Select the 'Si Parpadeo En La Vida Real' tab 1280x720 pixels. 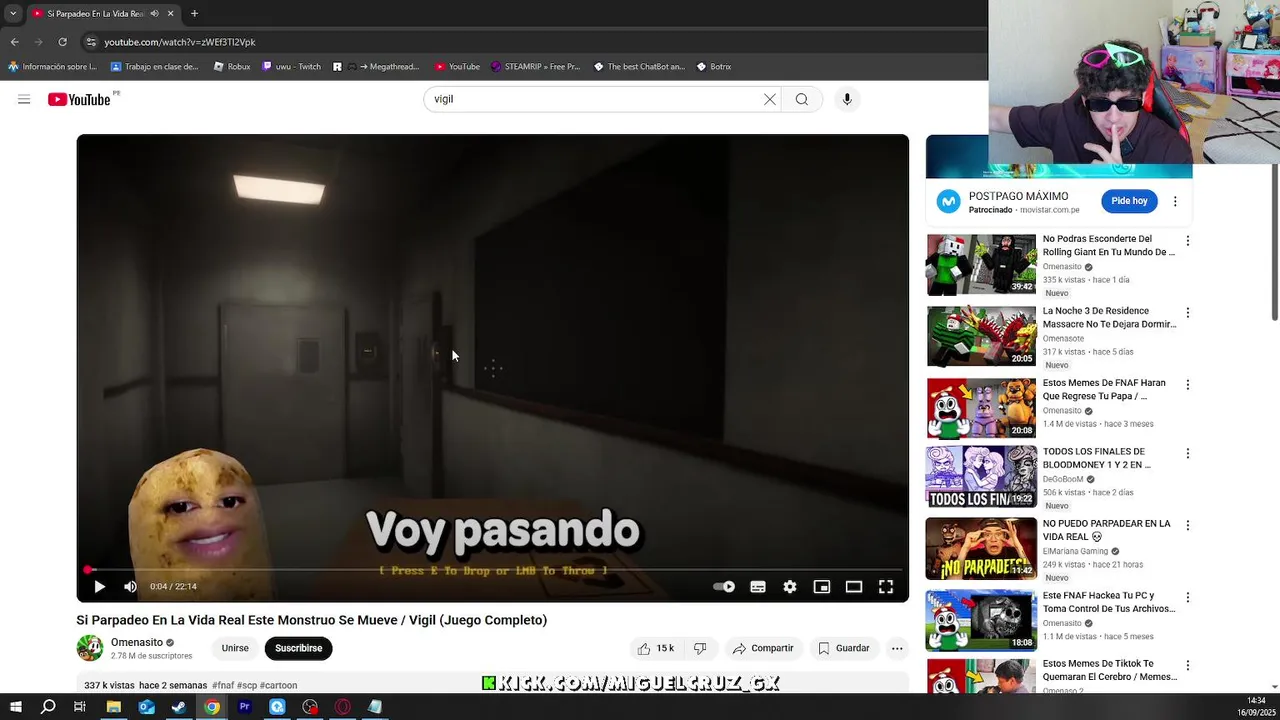[x=103, y=14]
